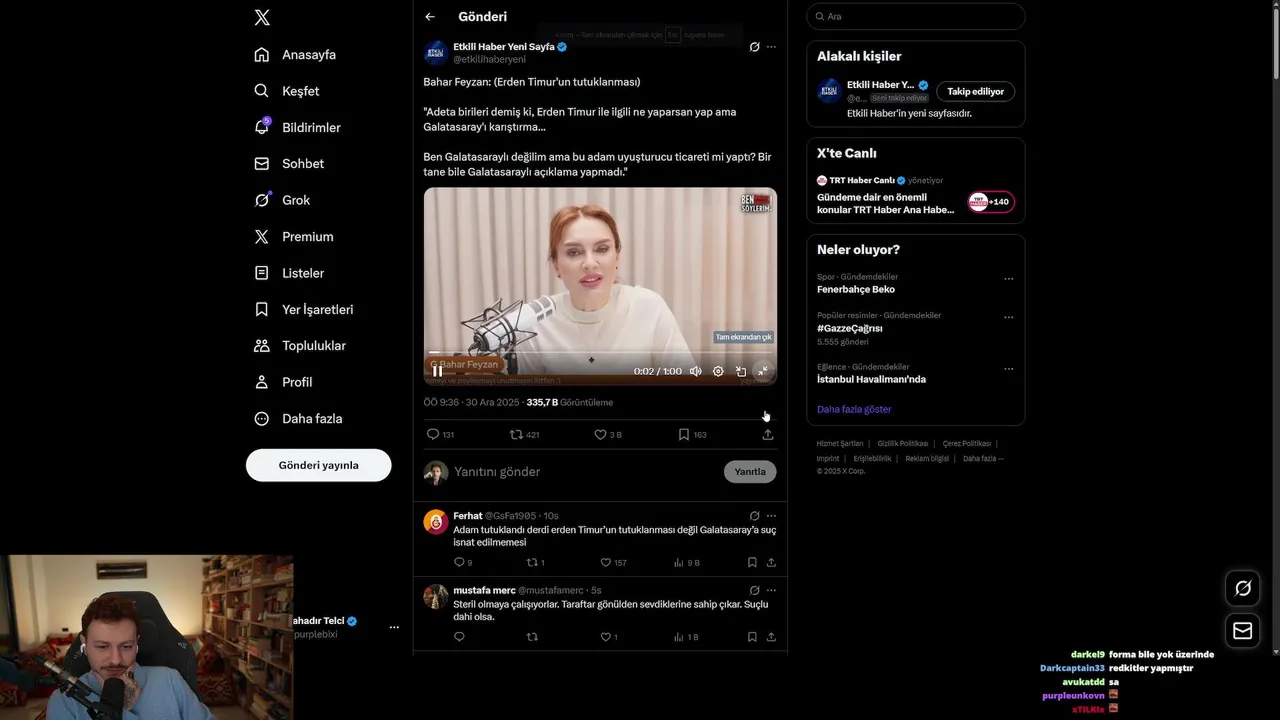
Task: Click Etkili Haber's post avatar
Action: click(436, 53)
